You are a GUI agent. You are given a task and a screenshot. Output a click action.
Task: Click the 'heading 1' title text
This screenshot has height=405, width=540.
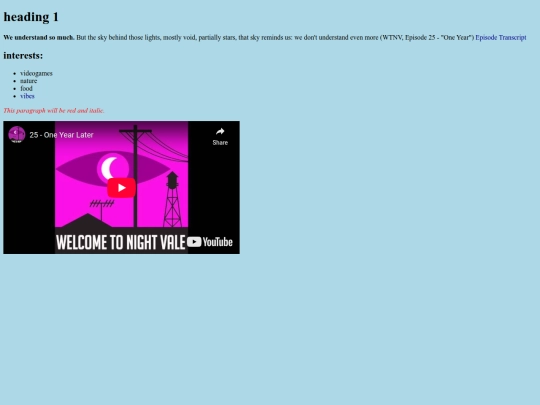[31, 17]
